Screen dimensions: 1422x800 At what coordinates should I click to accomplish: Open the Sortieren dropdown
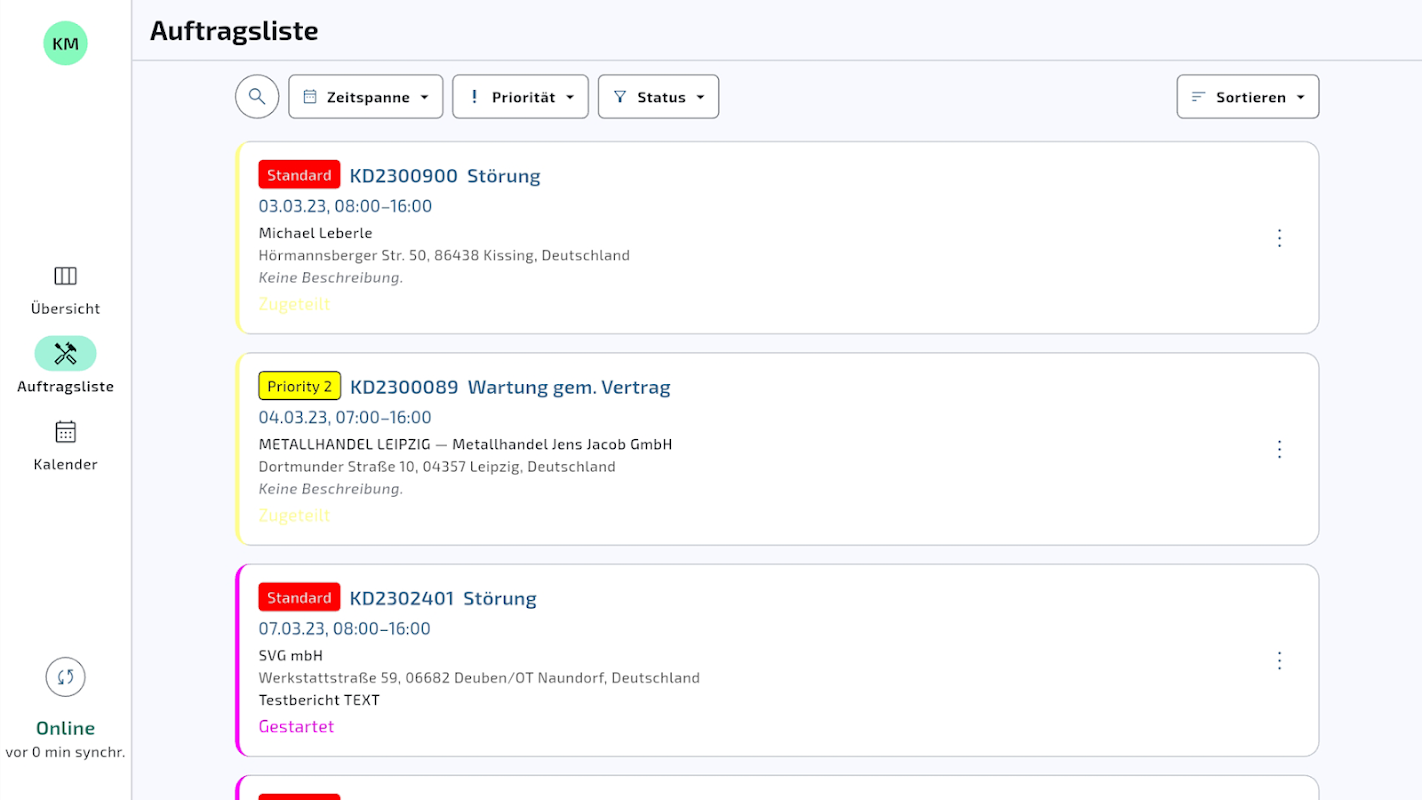1248,97
